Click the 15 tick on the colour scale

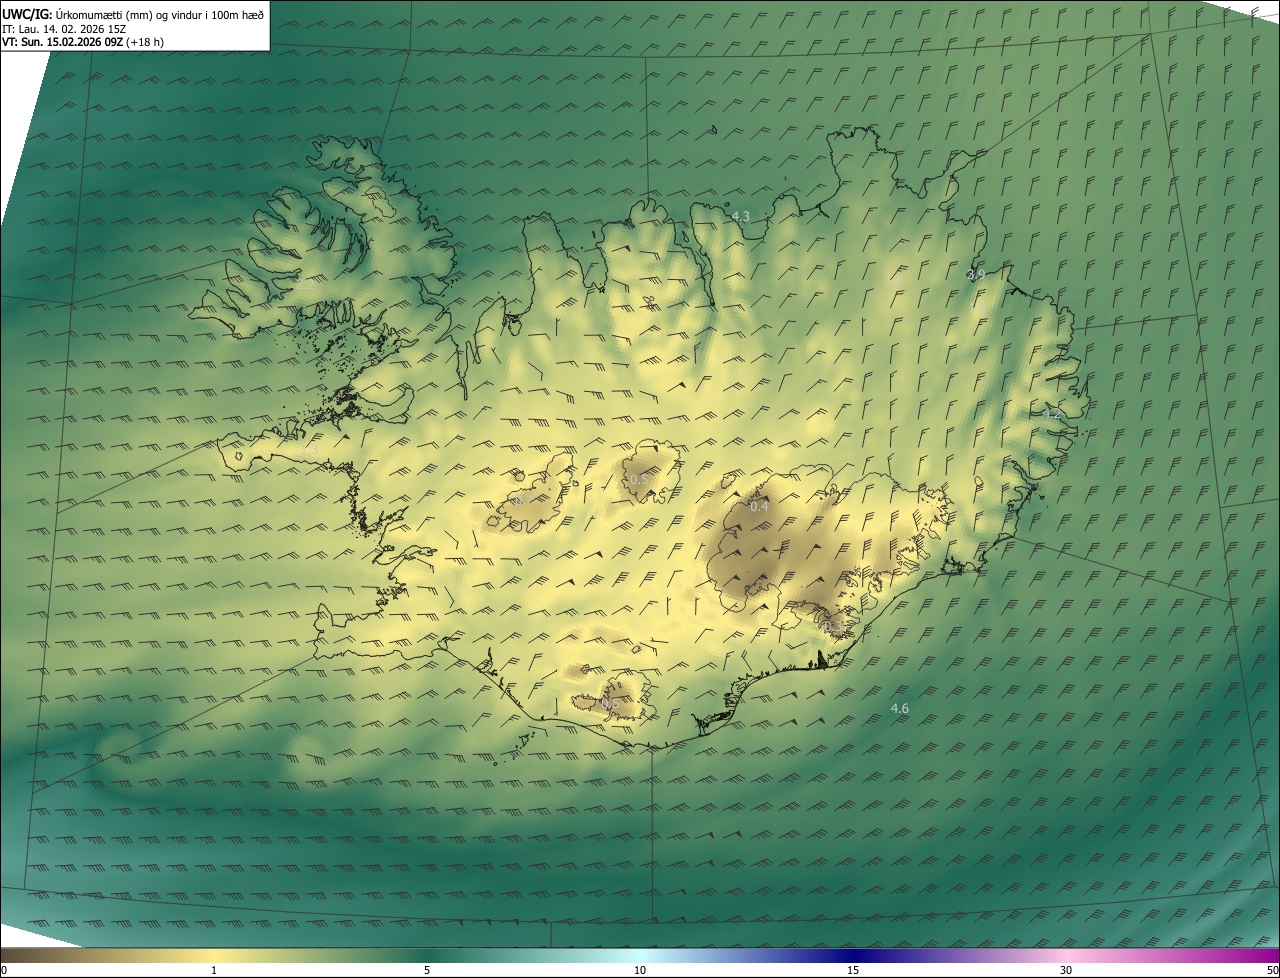pyautogui.click(x=853, y=970)
